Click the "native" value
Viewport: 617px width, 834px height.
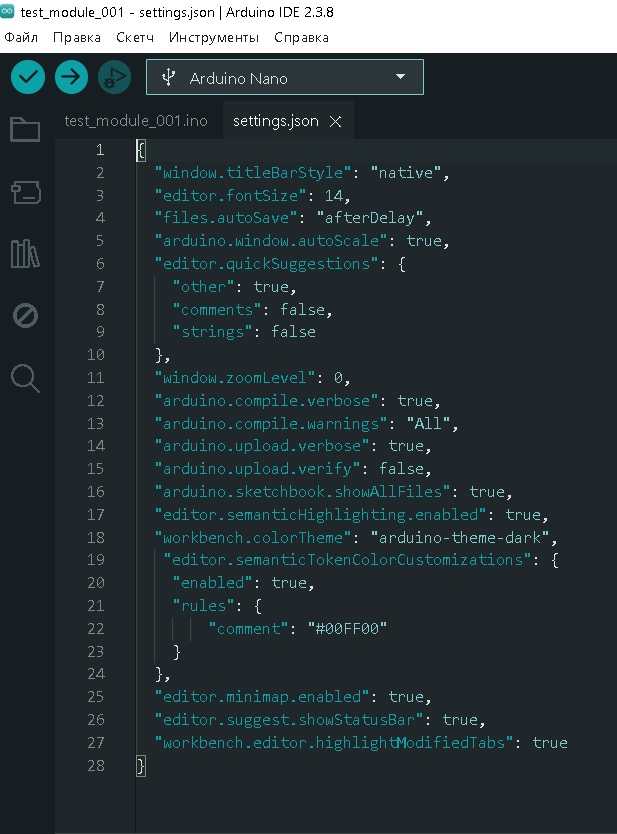(x=406, y=173)
